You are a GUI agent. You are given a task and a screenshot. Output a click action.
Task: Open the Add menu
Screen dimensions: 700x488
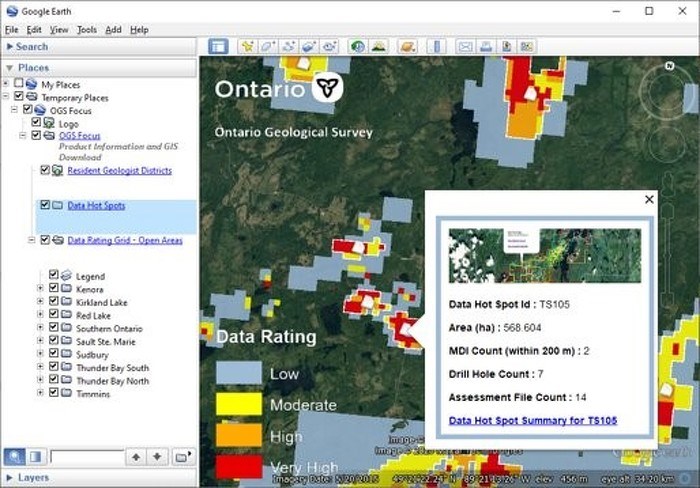pyautogui.click(x=113, y=30)
